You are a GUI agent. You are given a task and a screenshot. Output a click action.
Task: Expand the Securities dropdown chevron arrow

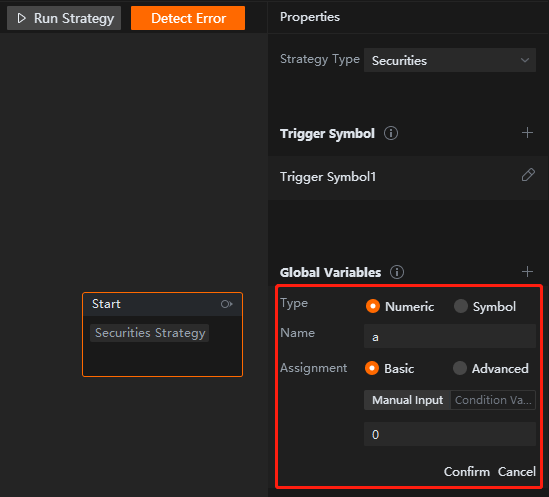tap(524, 60)
